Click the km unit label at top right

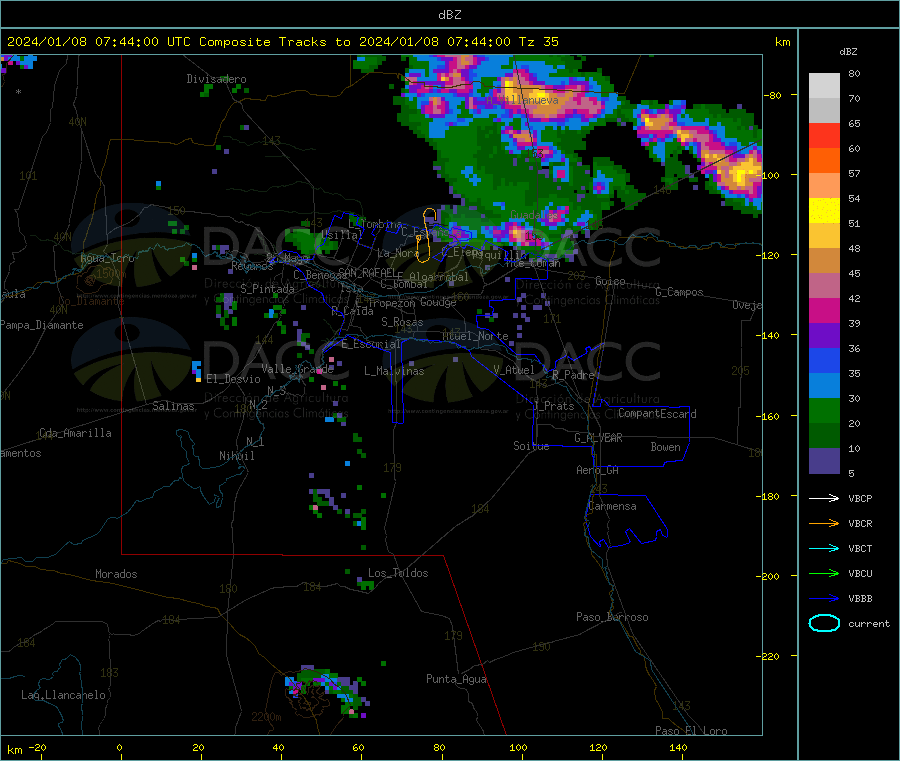point(782,42)
